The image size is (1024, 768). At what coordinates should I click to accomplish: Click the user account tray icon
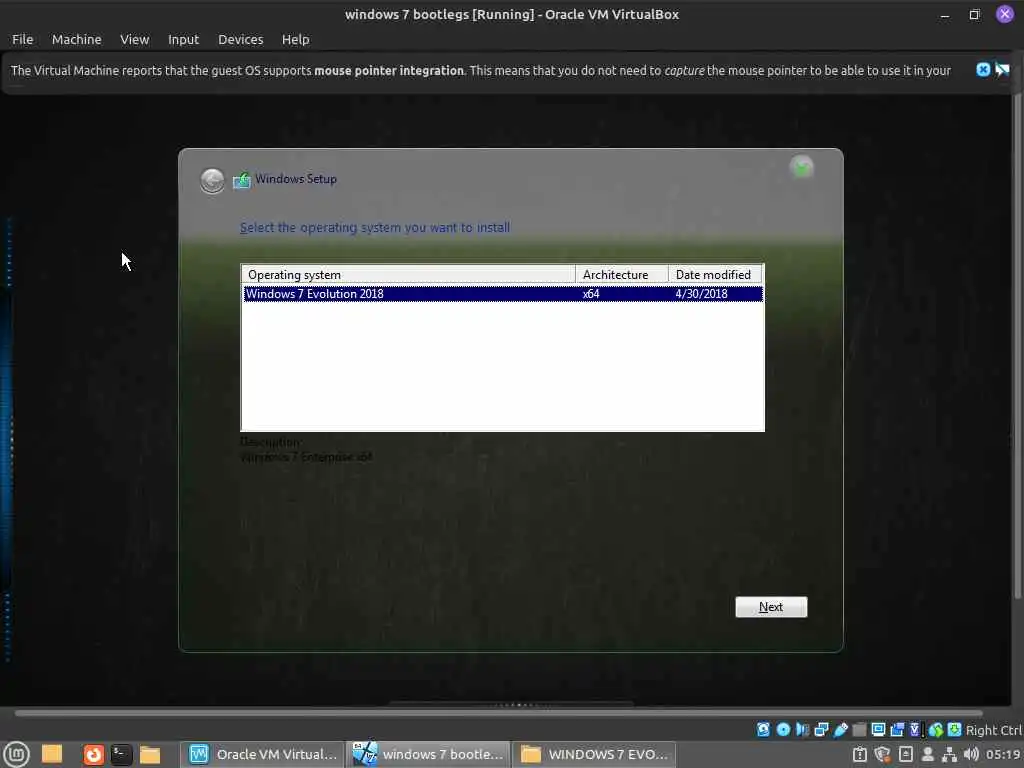(x=927, y=754)
